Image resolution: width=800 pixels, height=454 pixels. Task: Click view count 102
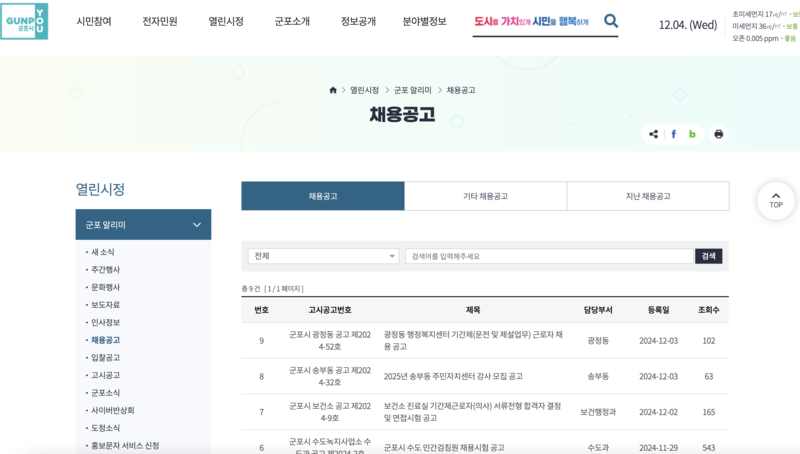point(709,341)
